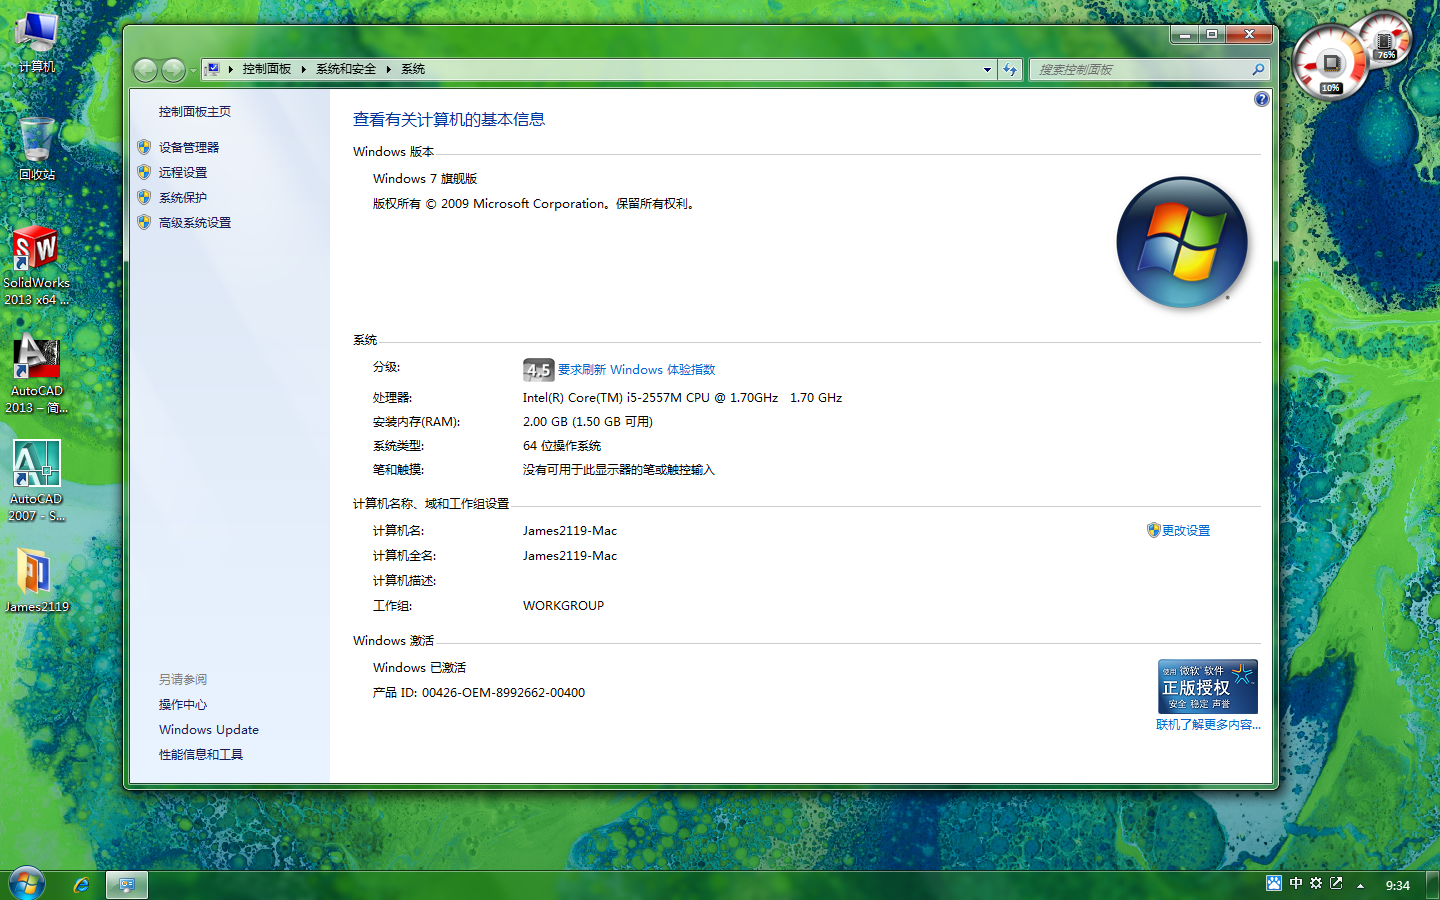Click the Windows 已激活 status text
This screenshot has width=1440, height=900.
(420, 667)
